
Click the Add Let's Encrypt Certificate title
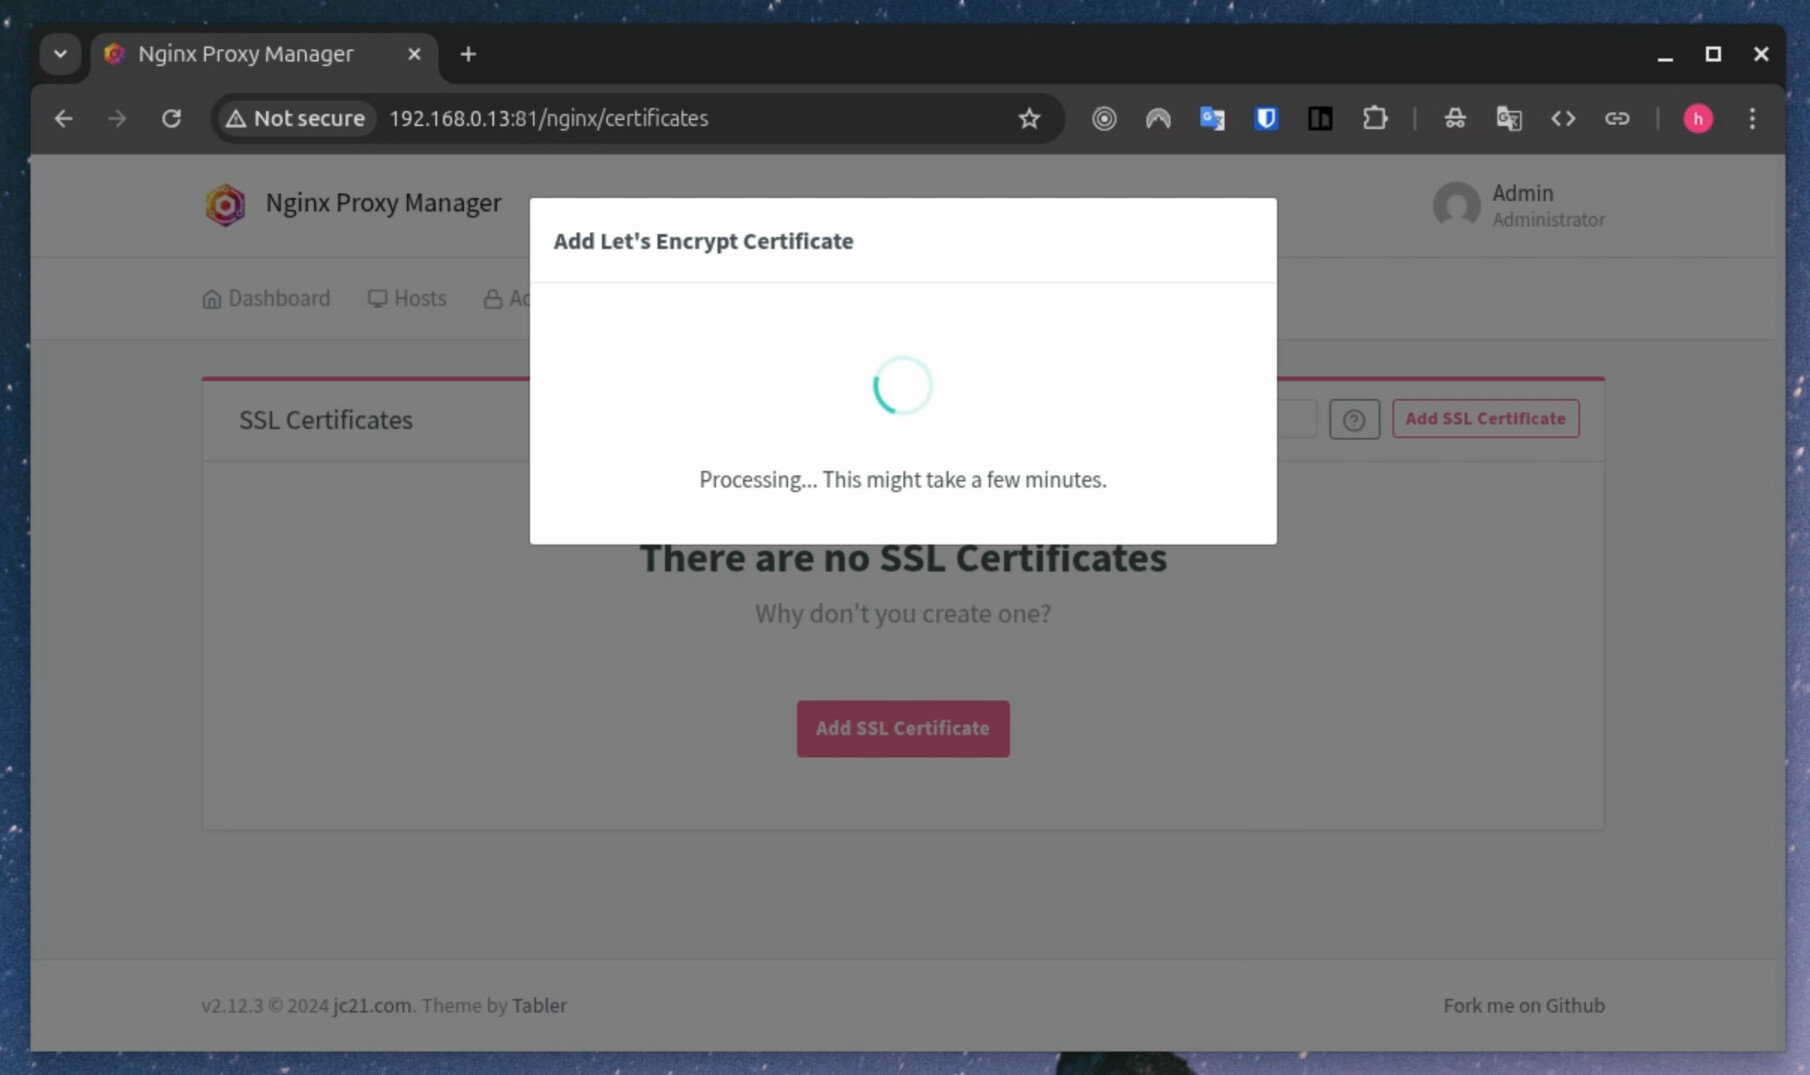tap(703, 241)
